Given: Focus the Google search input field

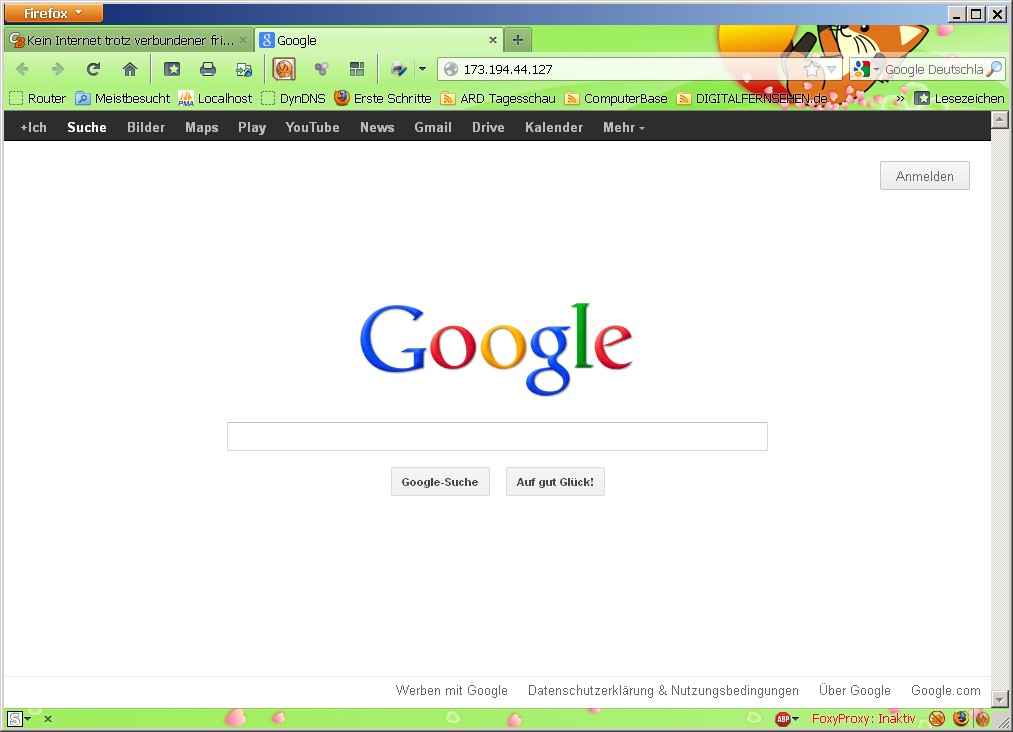Looking at the screenshot, I should pos(497,436).
